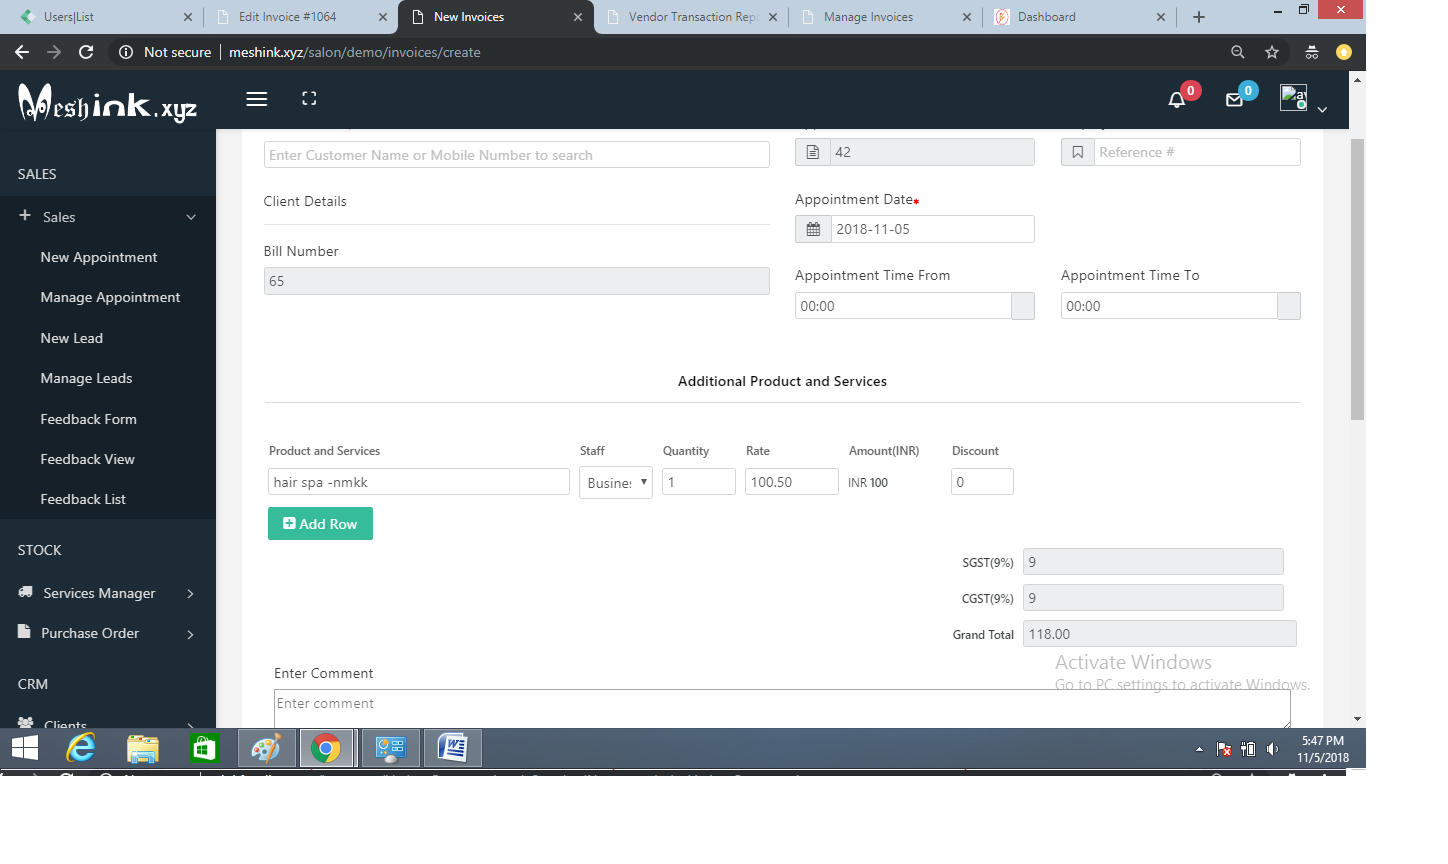Click the Clients group icon
Screen dimensions: 1448x864
(x=26, y=723)
